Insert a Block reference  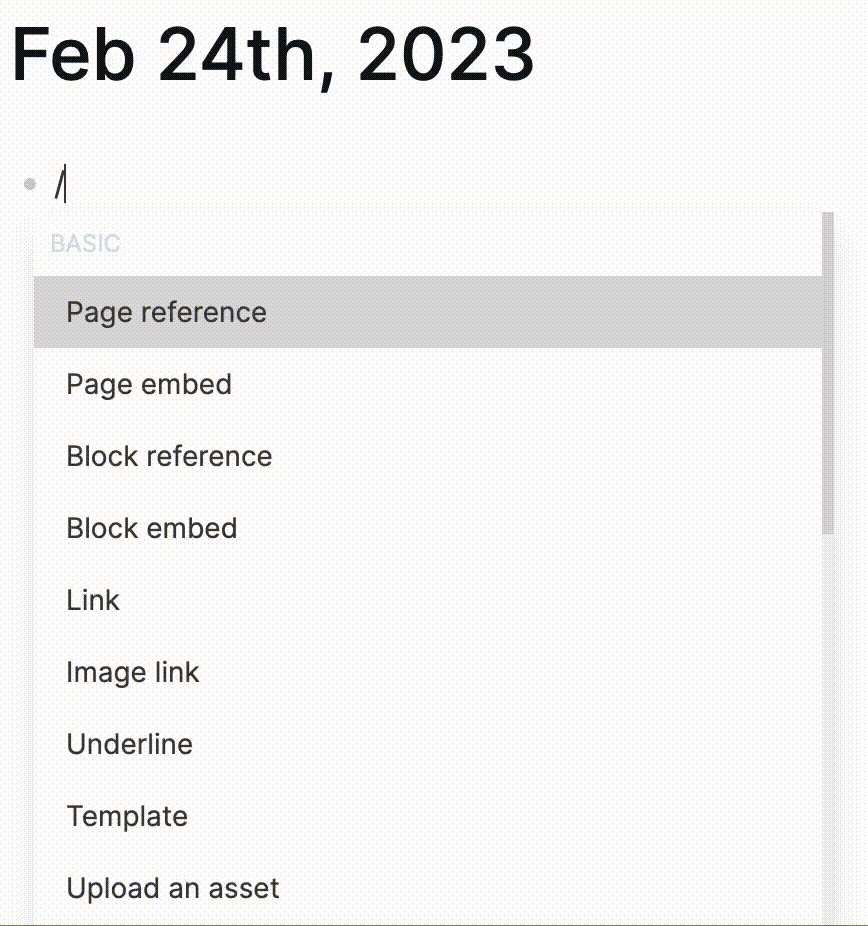click(x=169, y=456)
